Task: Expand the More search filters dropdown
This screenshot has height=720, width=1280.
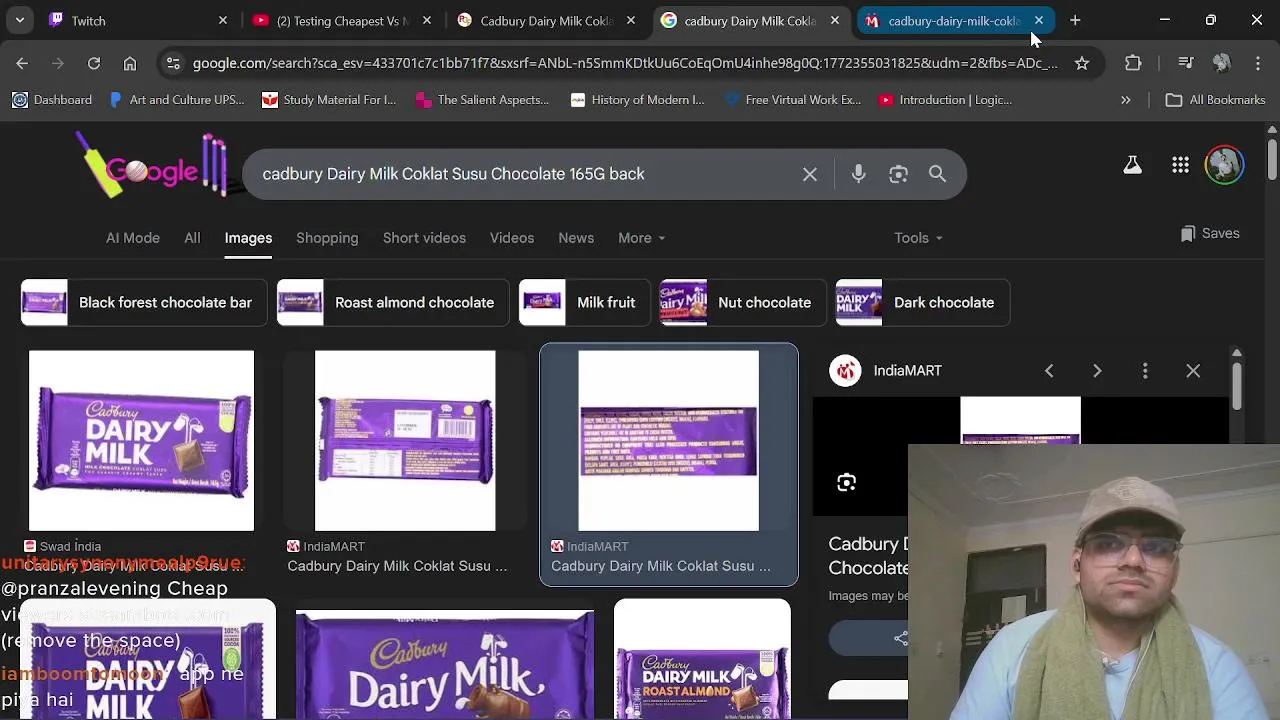Action: tap(641, 238)
